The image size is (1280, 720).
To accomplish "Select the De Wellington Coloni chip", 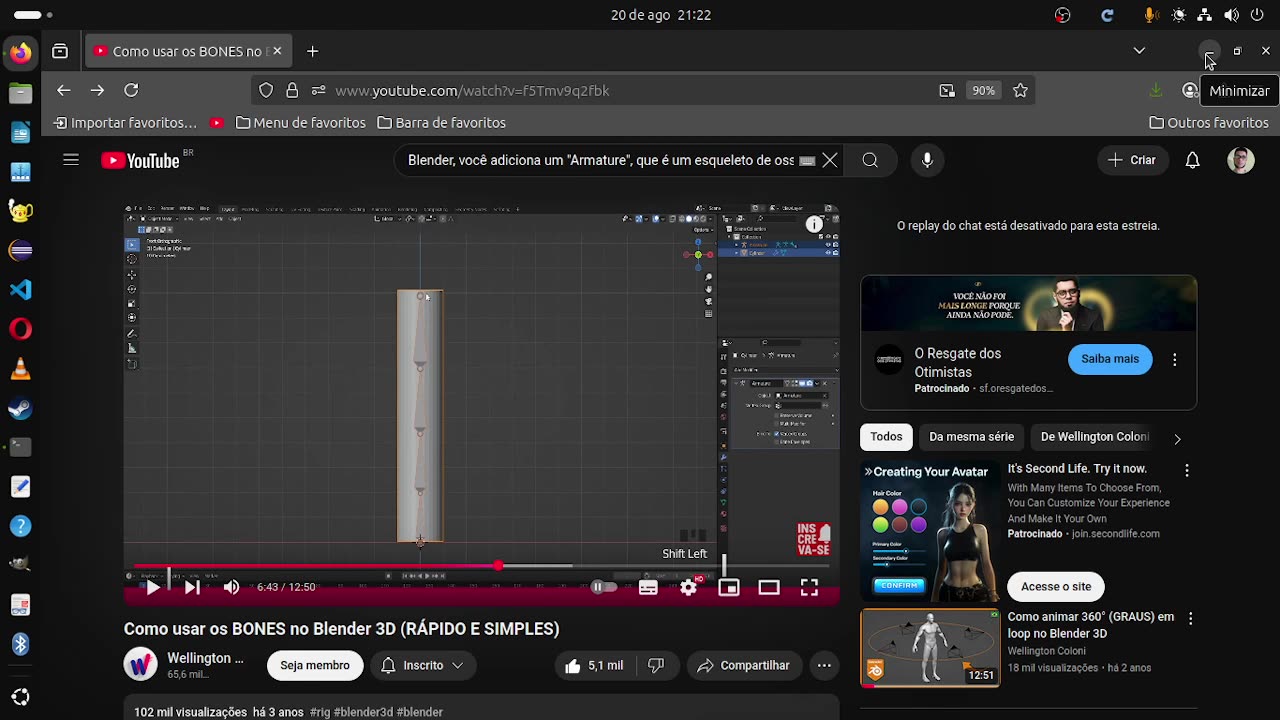I will tap(1094, 437).
